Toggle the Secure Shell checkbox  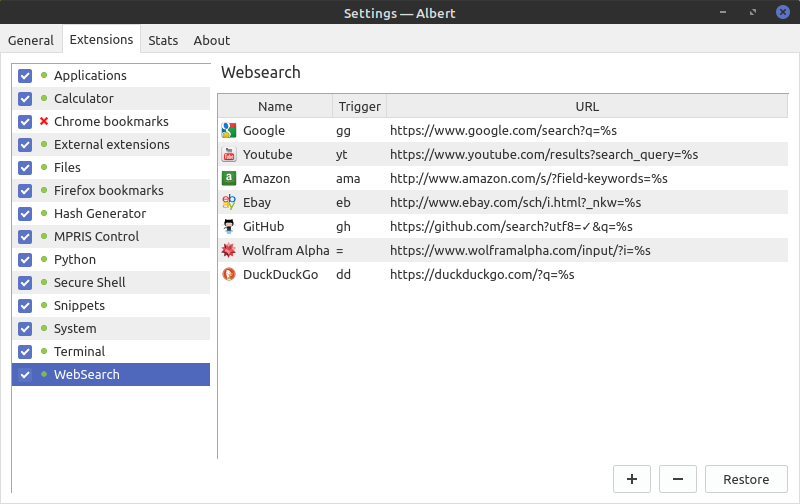[25, 283]
